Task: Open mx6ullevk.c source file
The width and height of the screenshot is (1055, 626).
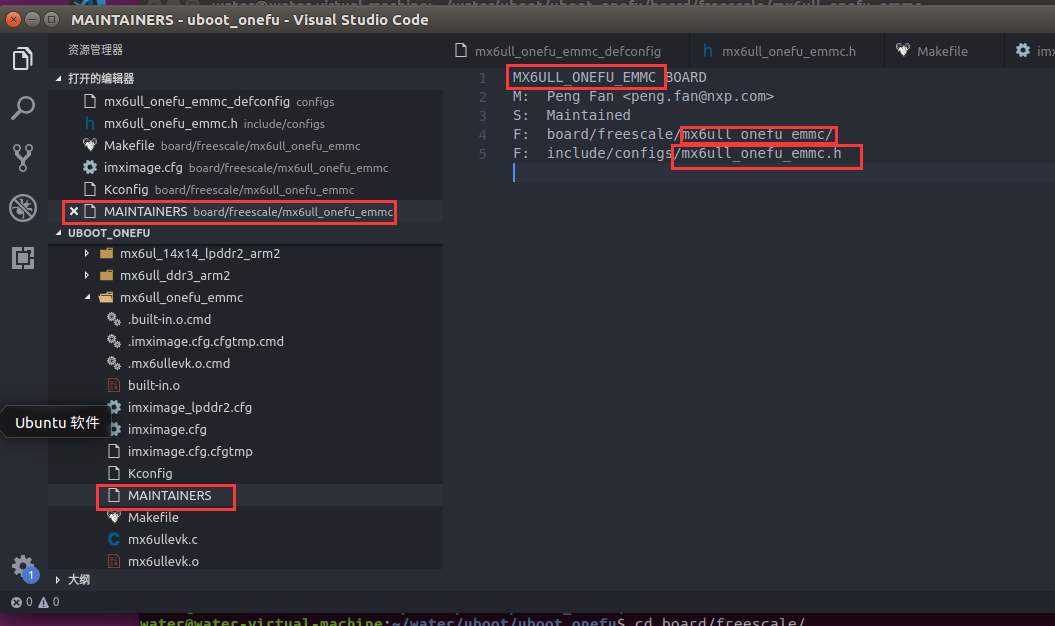Action: coord(163,539)
